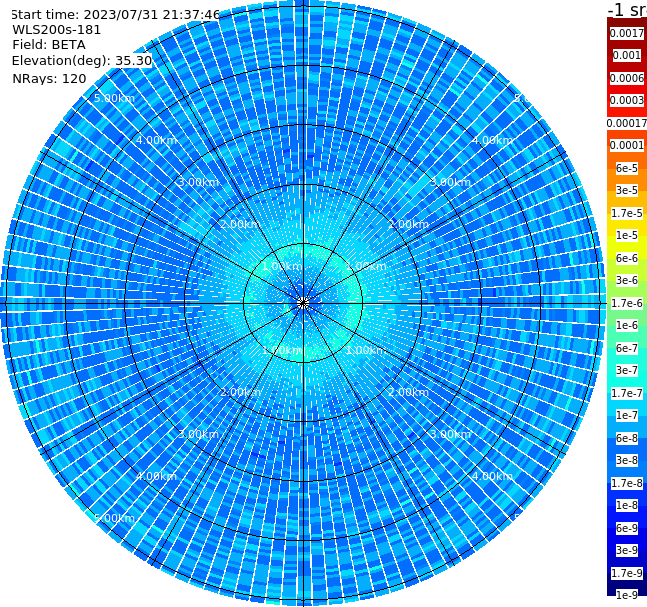Click the 6e-6 colorbar label
The width and height of the screenshot is (647, 607).
tap(627, 258)
